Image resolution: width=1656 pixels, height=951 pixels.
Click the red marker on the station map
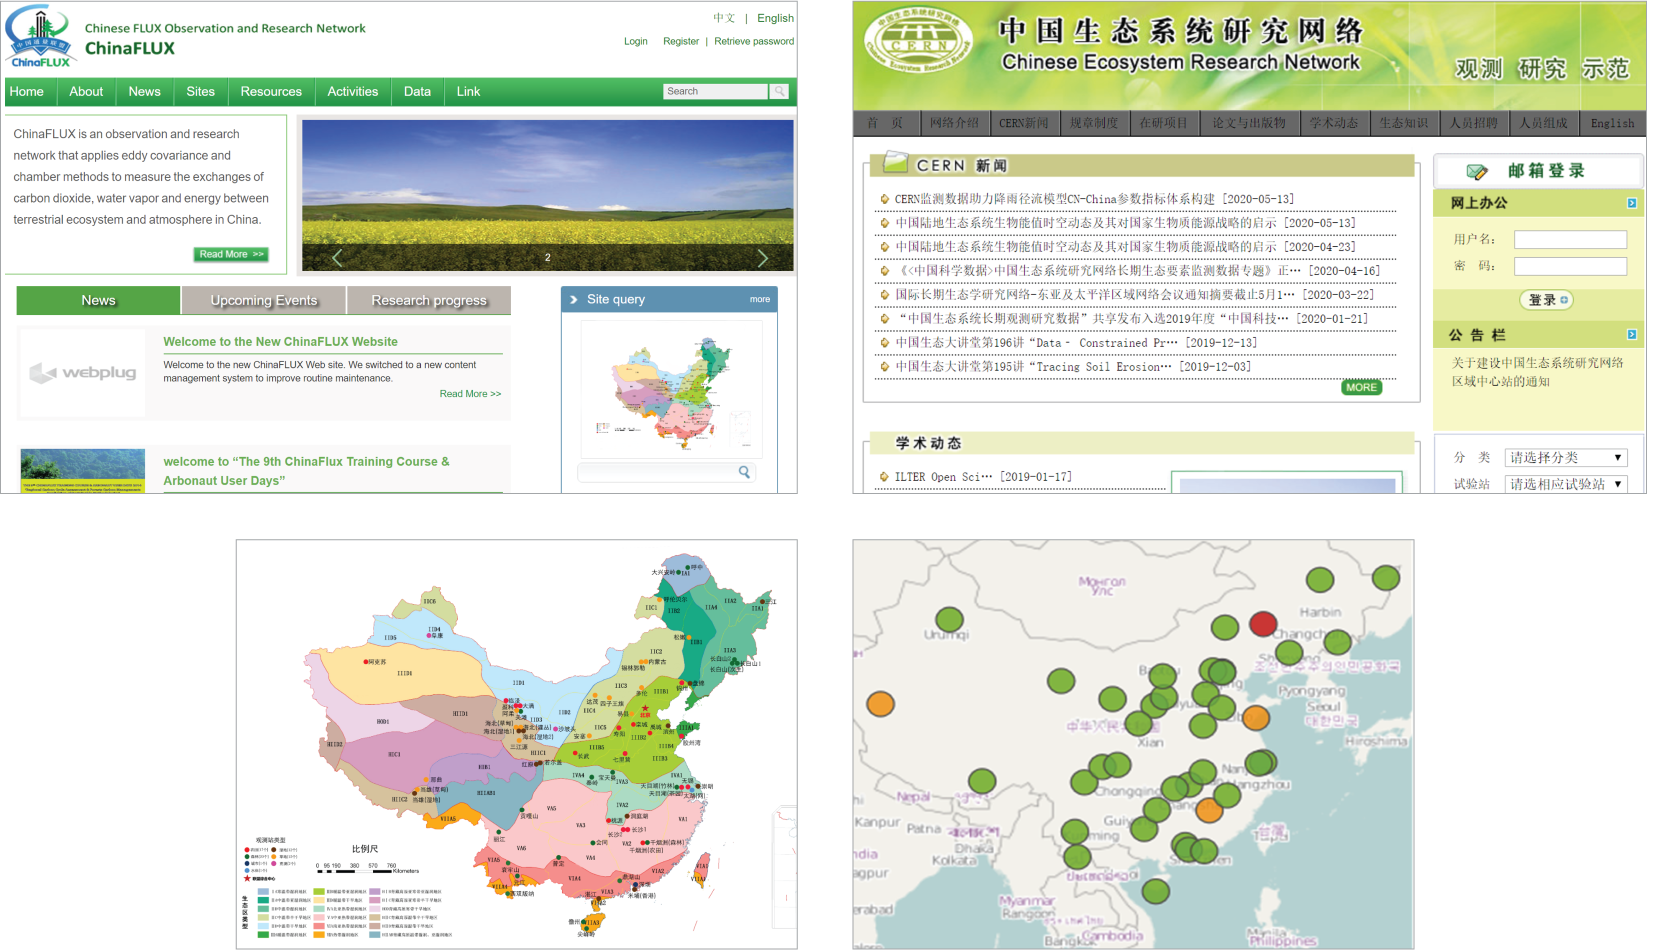pos(1263,624)
